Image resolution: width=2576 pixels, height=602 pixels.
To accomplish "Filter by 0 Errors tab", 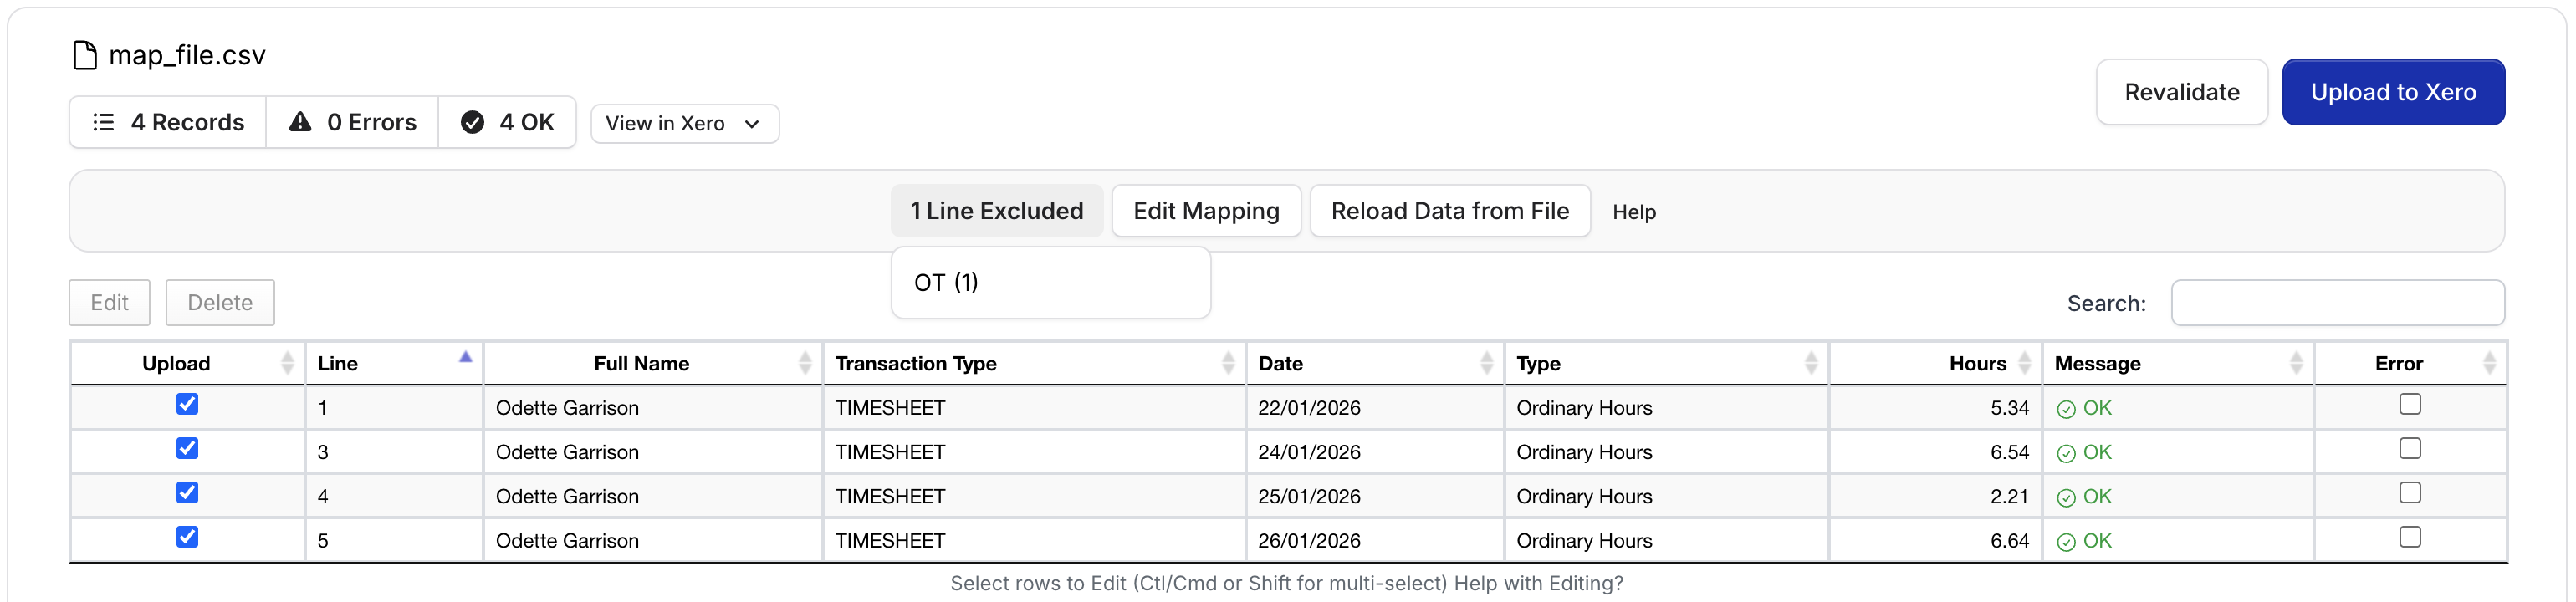I will click(352, 122).
